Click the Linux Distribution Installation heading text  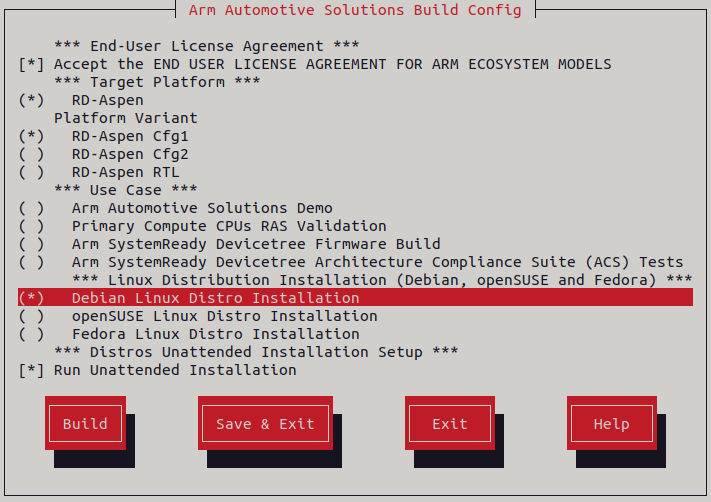click(x=382, y=280)
